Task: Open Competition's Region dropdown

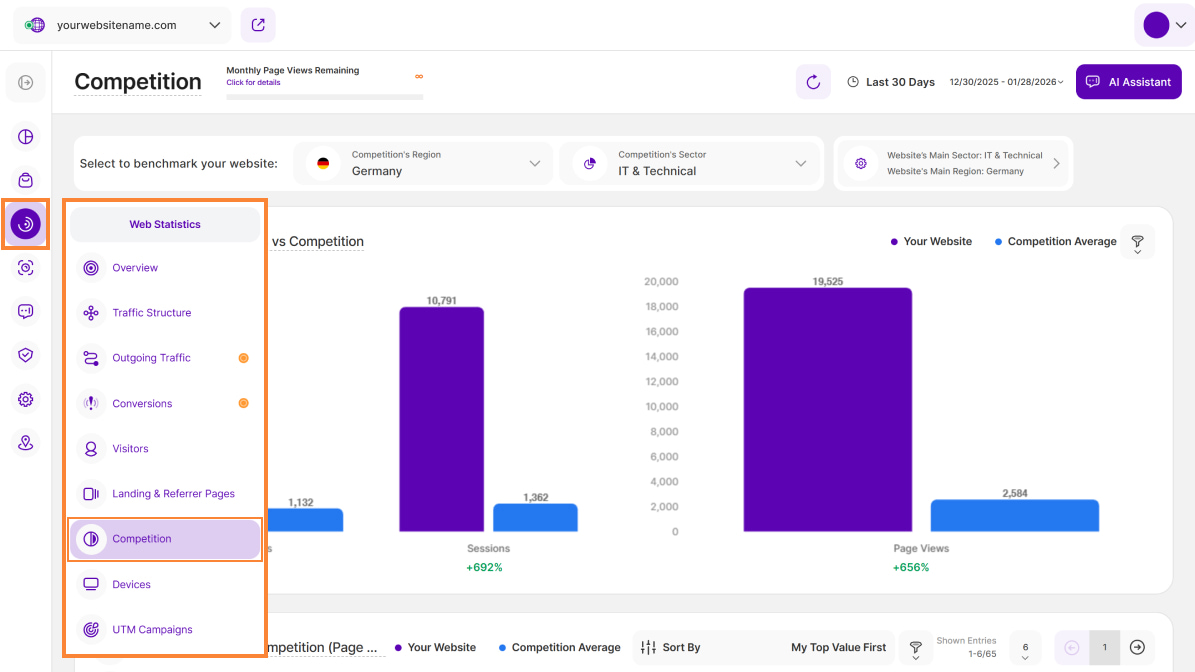Action: tap(423, 163)
